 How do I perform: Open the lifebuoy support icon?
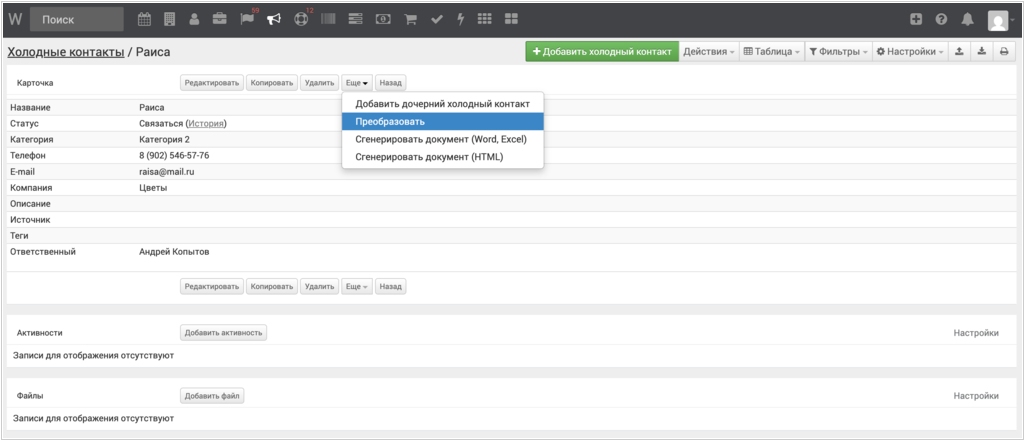(300, 19)
